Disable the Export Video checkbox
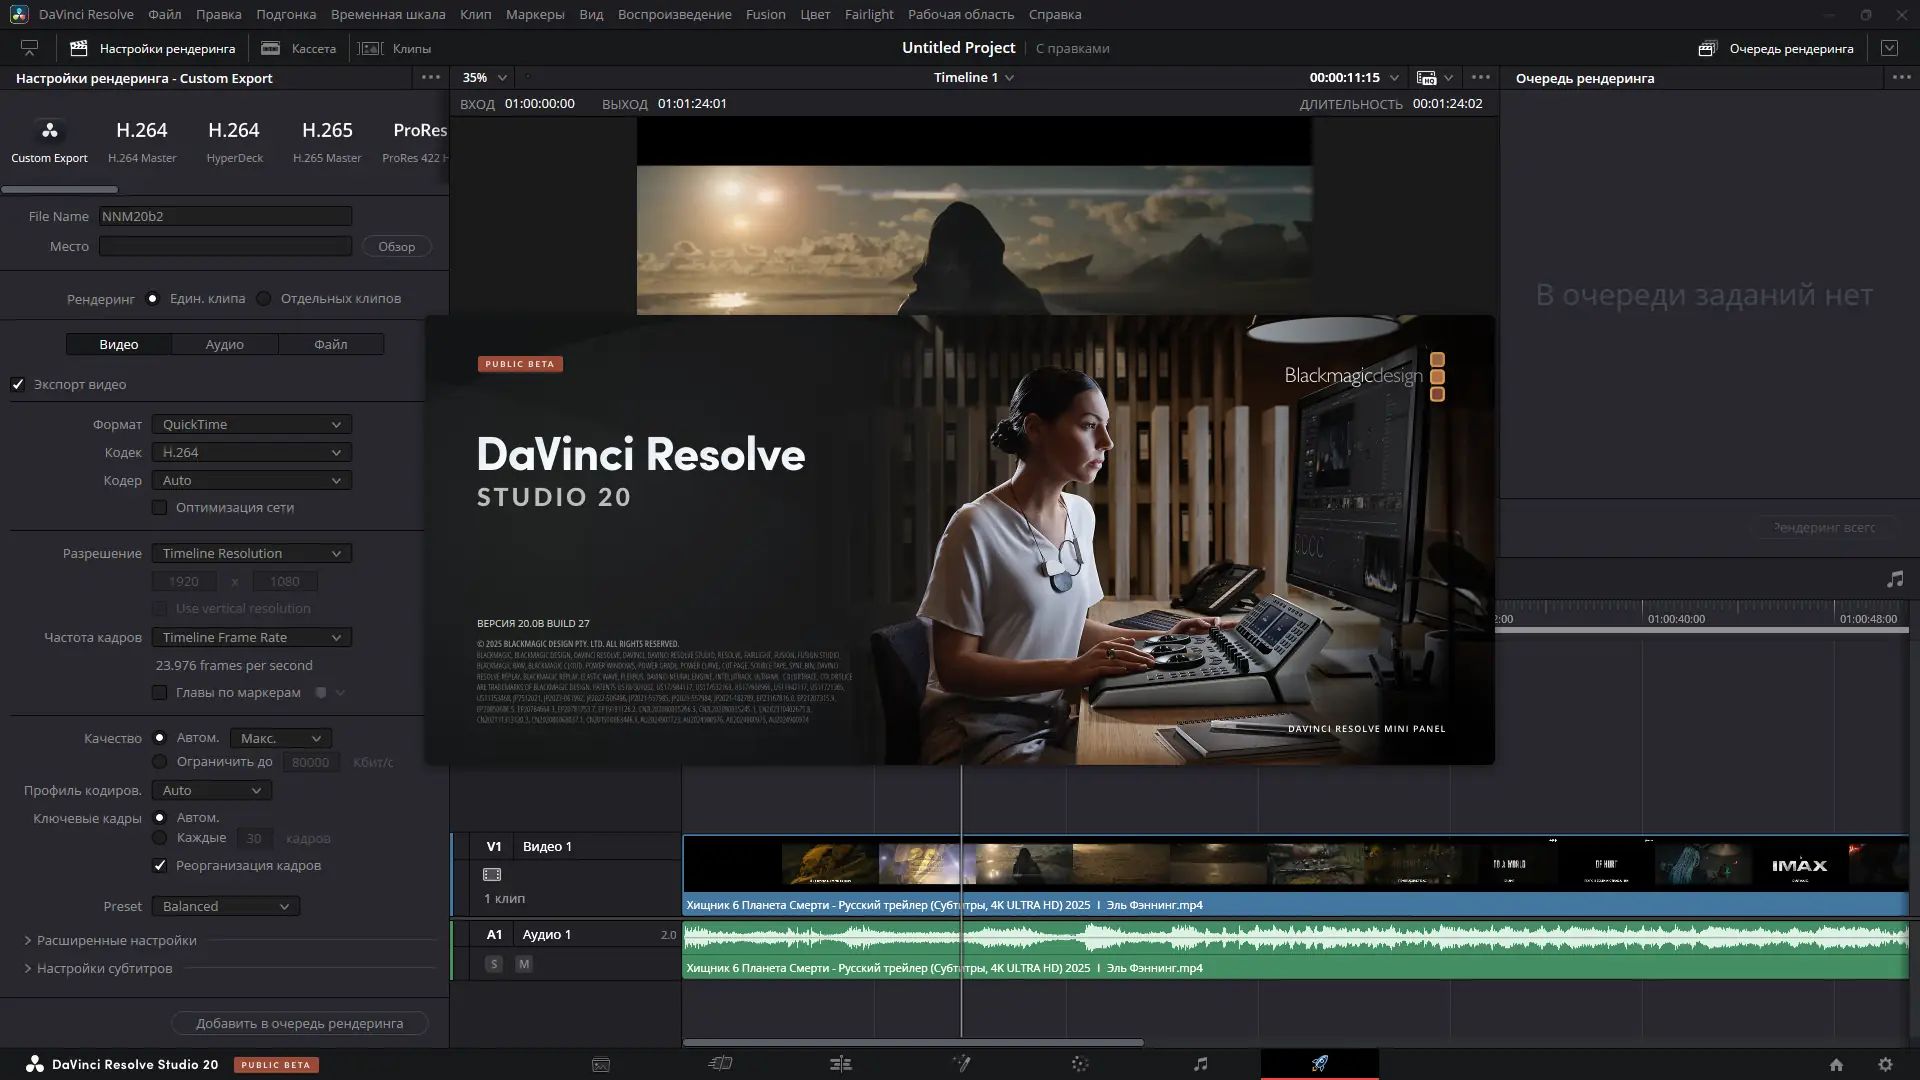Image resolution: width=1920 pixels, height=1080 pixels. click(x=18, y=384)
